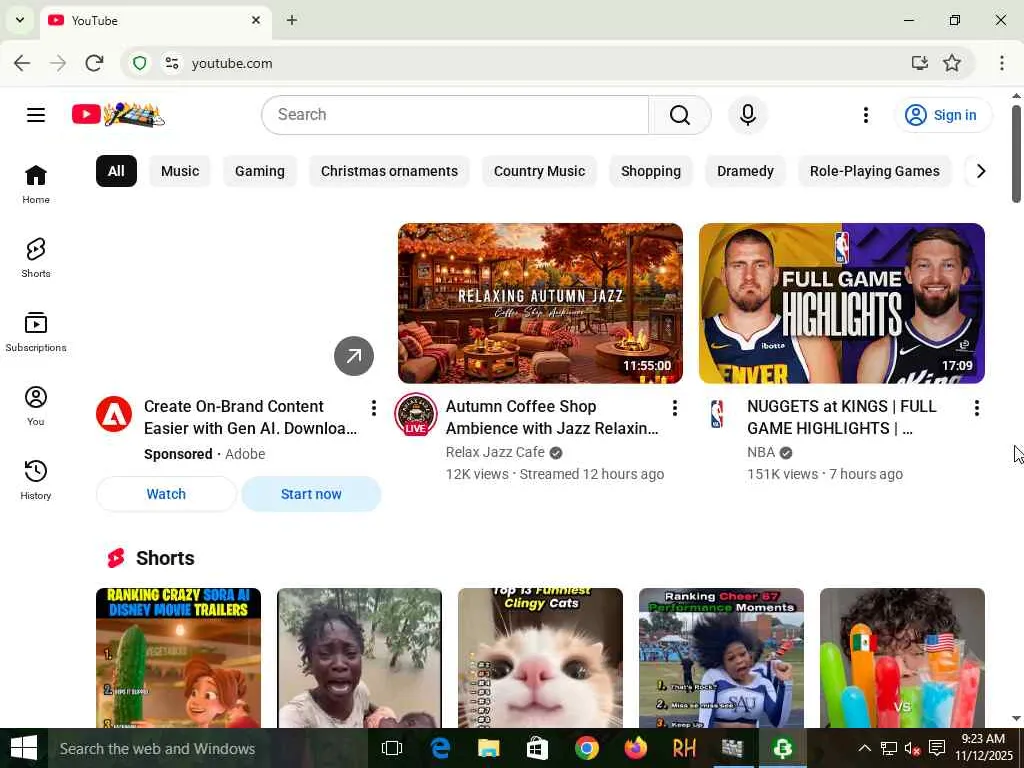The image size is (1024, 768).
Task: Open more options for NUGGETS at KINGS video
Action: pyautogui.click(x=976, y=408)
